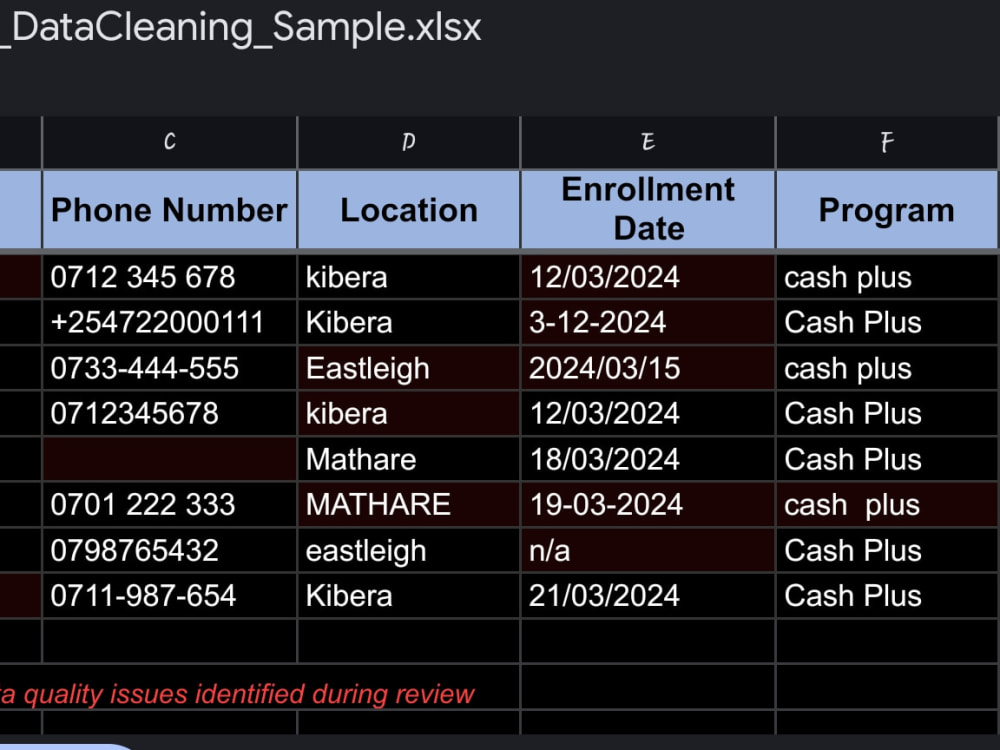The width and height of the screenshot is (1000, 750).
Task: Select date 12/03/2024 beside 0712 345 678
Action: click(648, 277)
